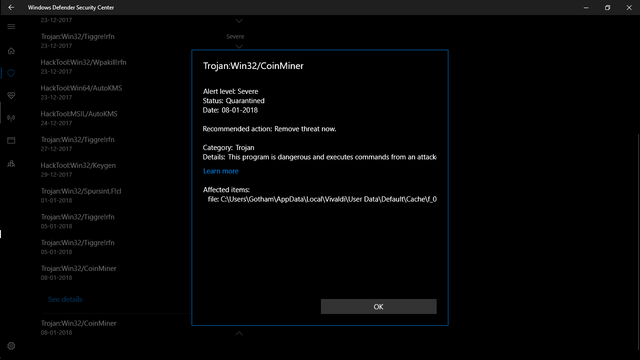640x360 pixels.
Task: Close the Windows Defender Security Center window
Action: pos(629,7)
